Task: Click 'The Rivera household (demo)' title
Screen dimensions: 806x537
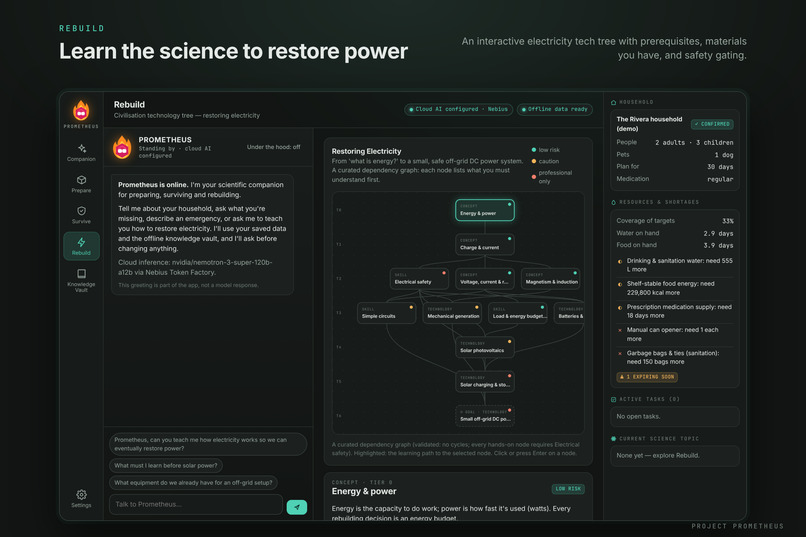Action: click(x=649, y=124)
